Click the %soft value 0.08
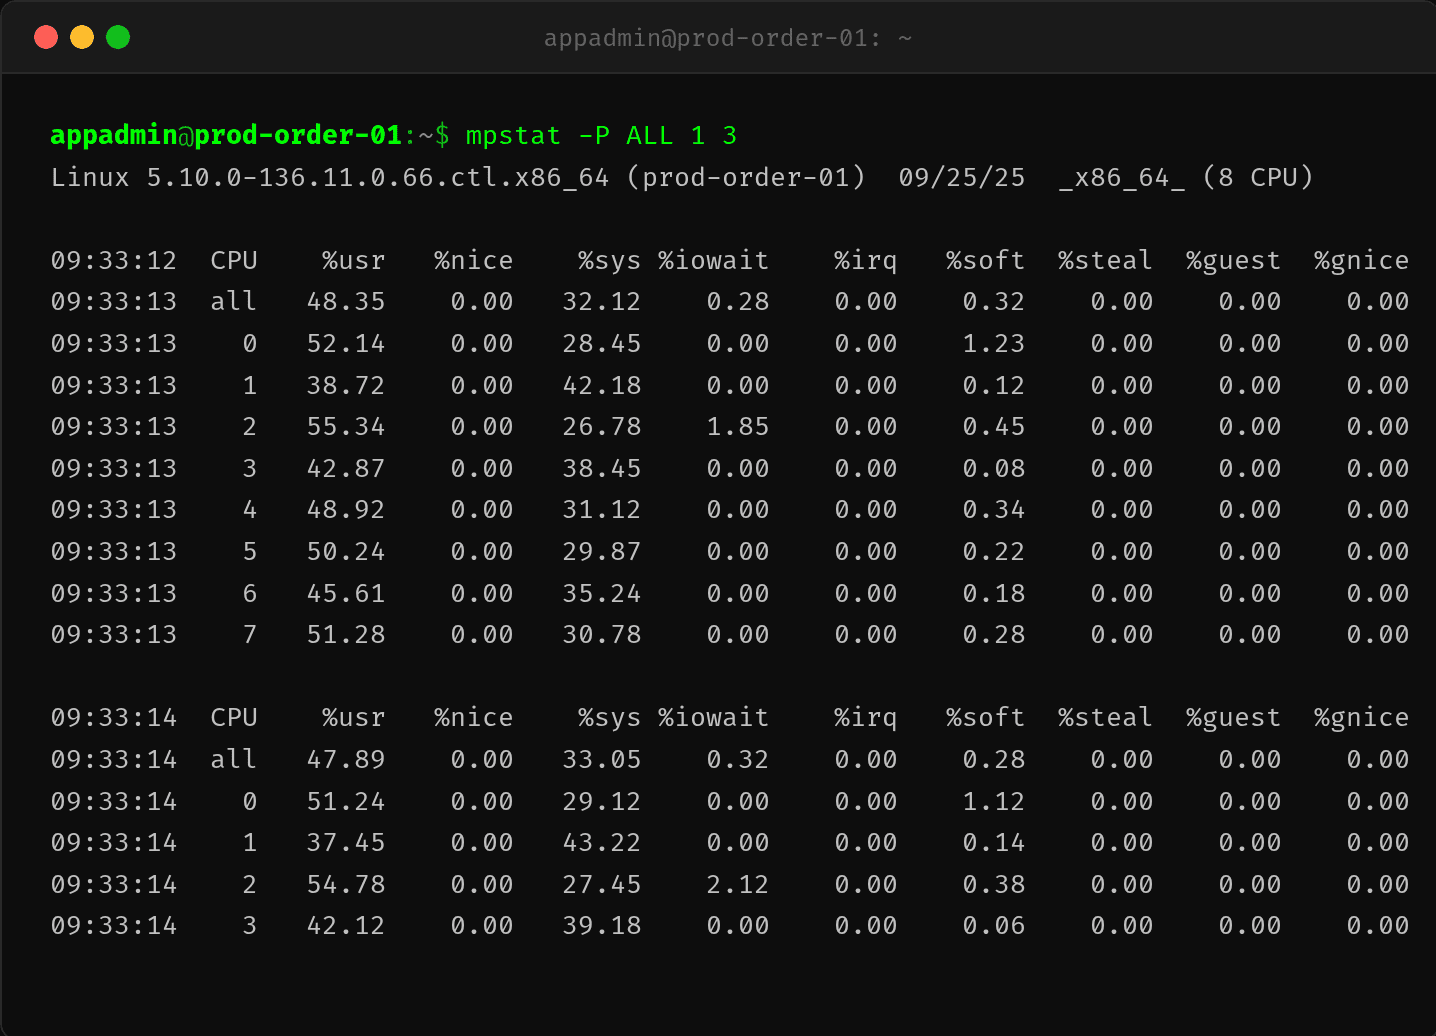This screenshot has height=1036, width=1436. pos(993,468)
